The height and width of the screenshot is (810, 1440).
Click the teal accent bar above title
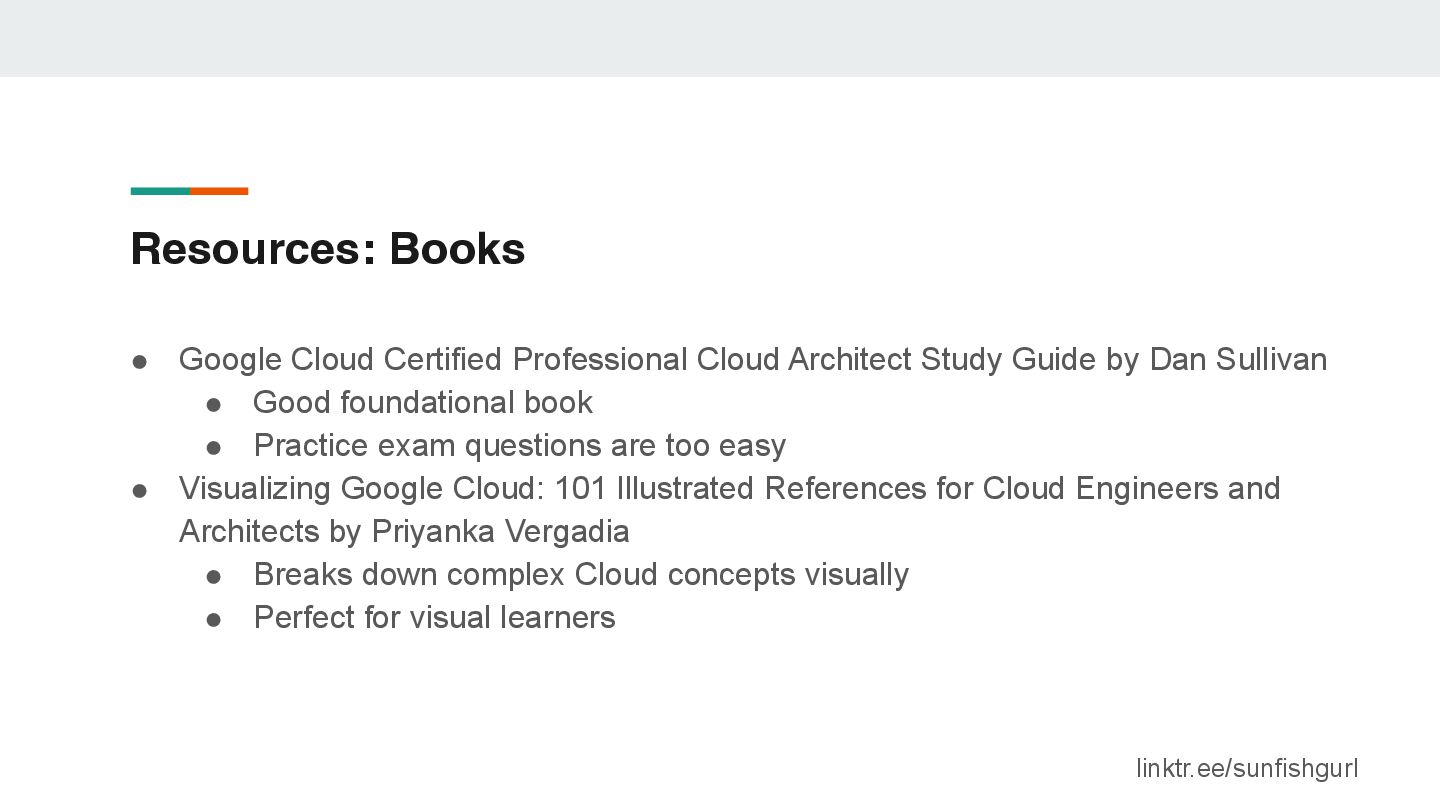[160, 191]
